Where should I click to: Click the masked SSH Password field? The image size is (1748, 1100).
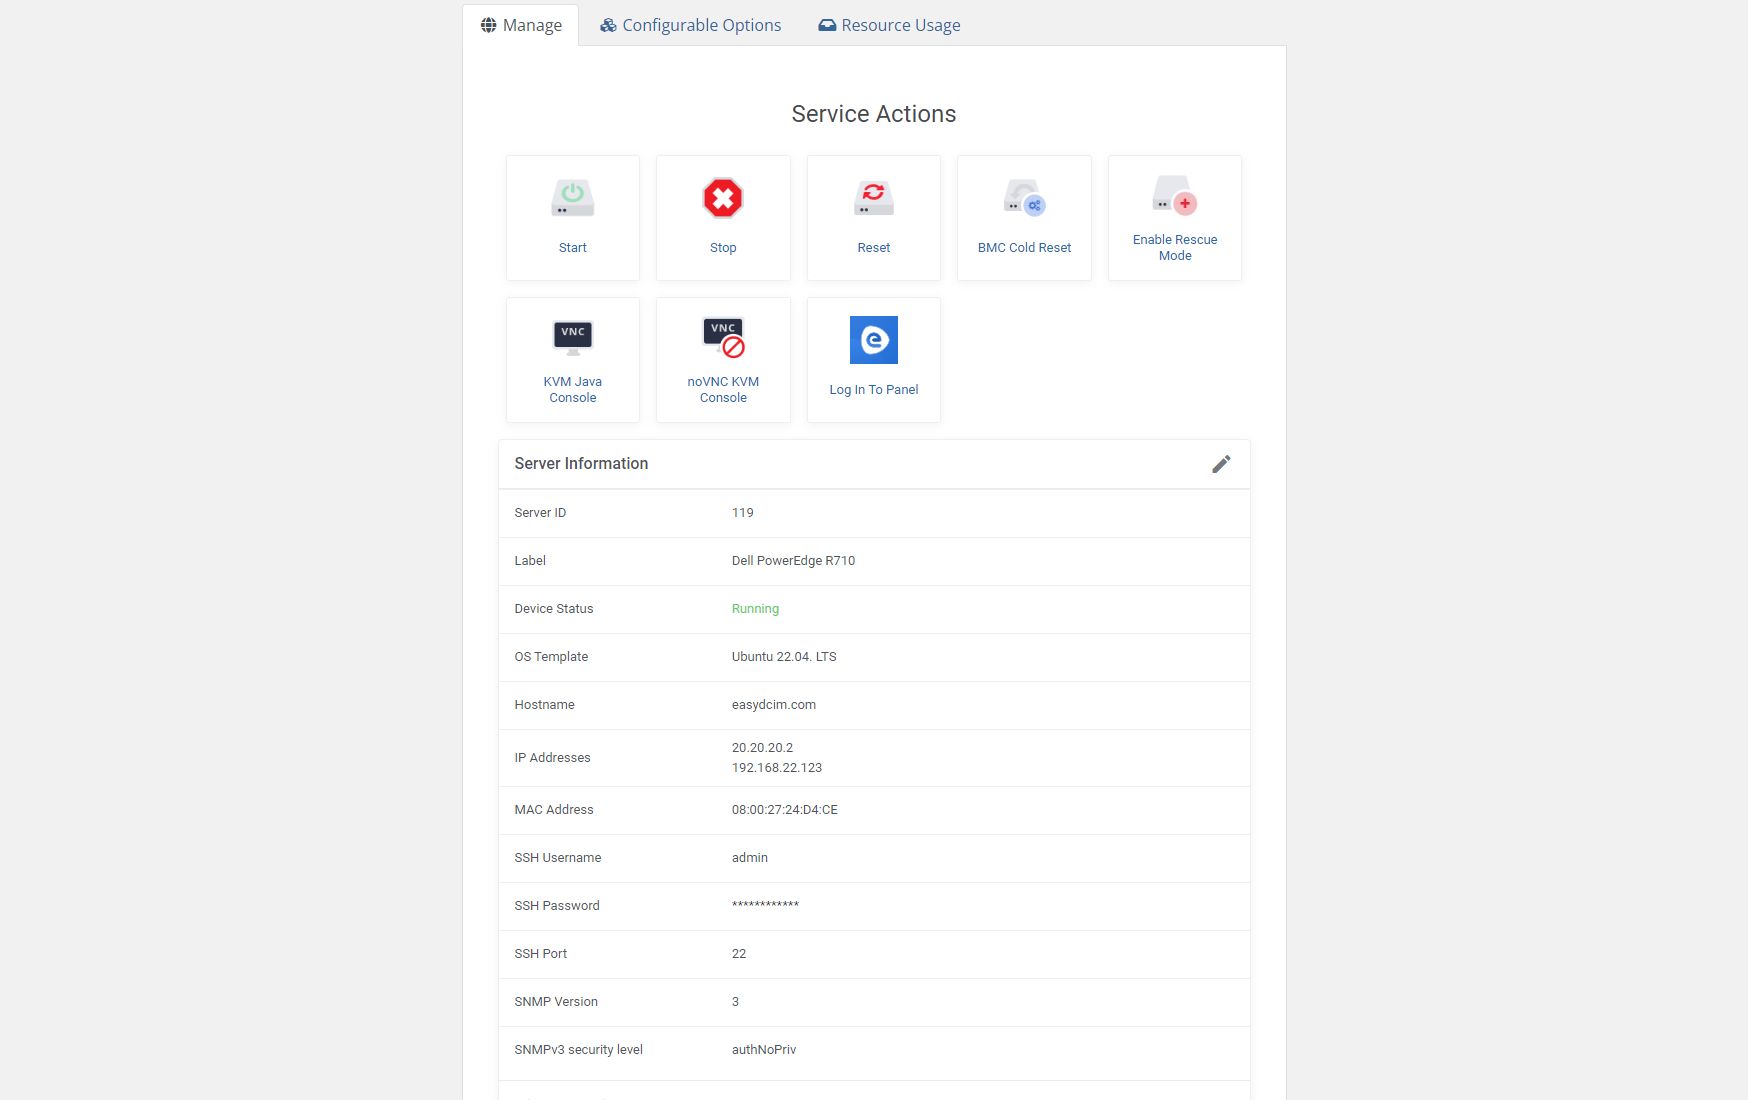tap(765, 905)
